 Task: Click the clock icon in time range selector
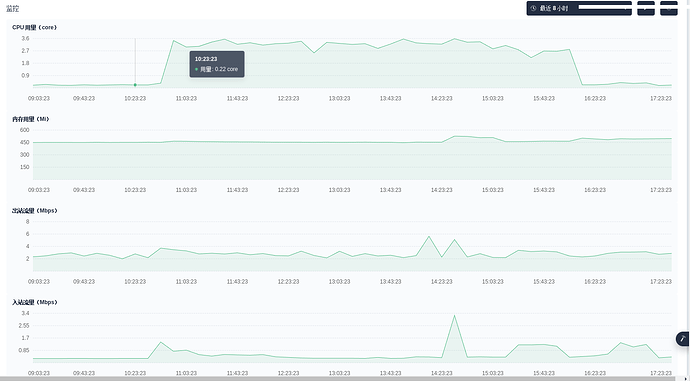(x=533, y=8)
